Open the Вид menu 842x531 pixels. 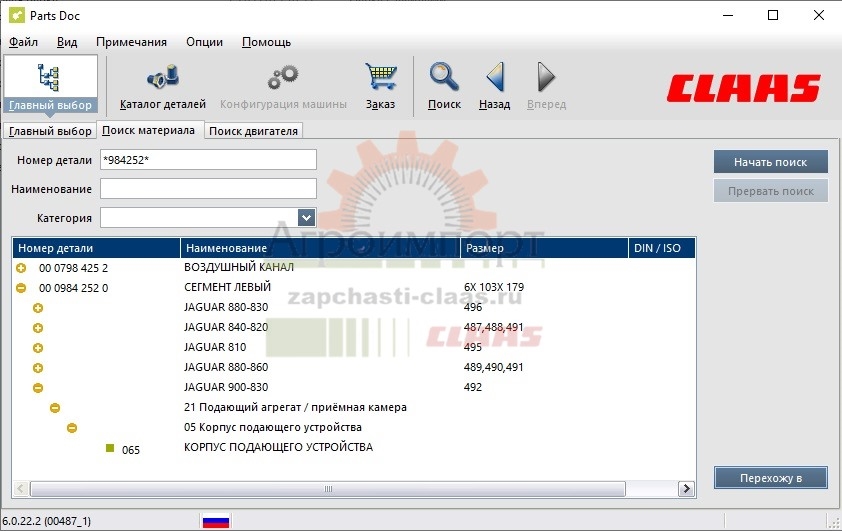coord(67,42)
